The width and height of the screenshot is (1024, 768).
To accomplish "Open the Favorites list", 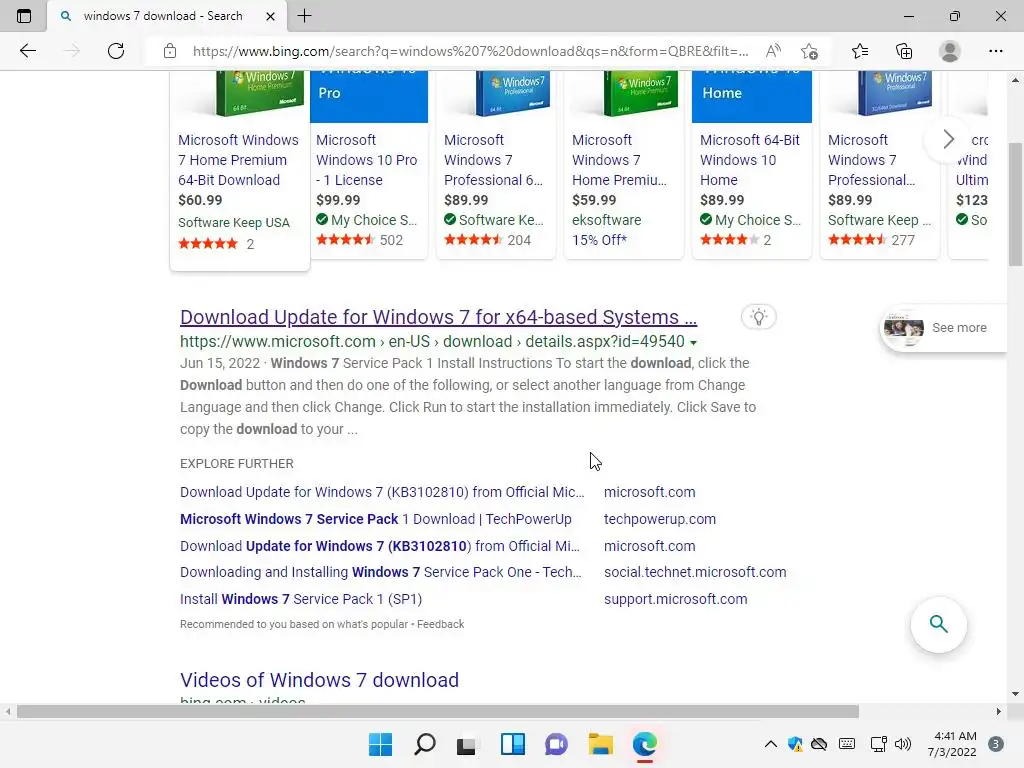I will coord(860,51).
